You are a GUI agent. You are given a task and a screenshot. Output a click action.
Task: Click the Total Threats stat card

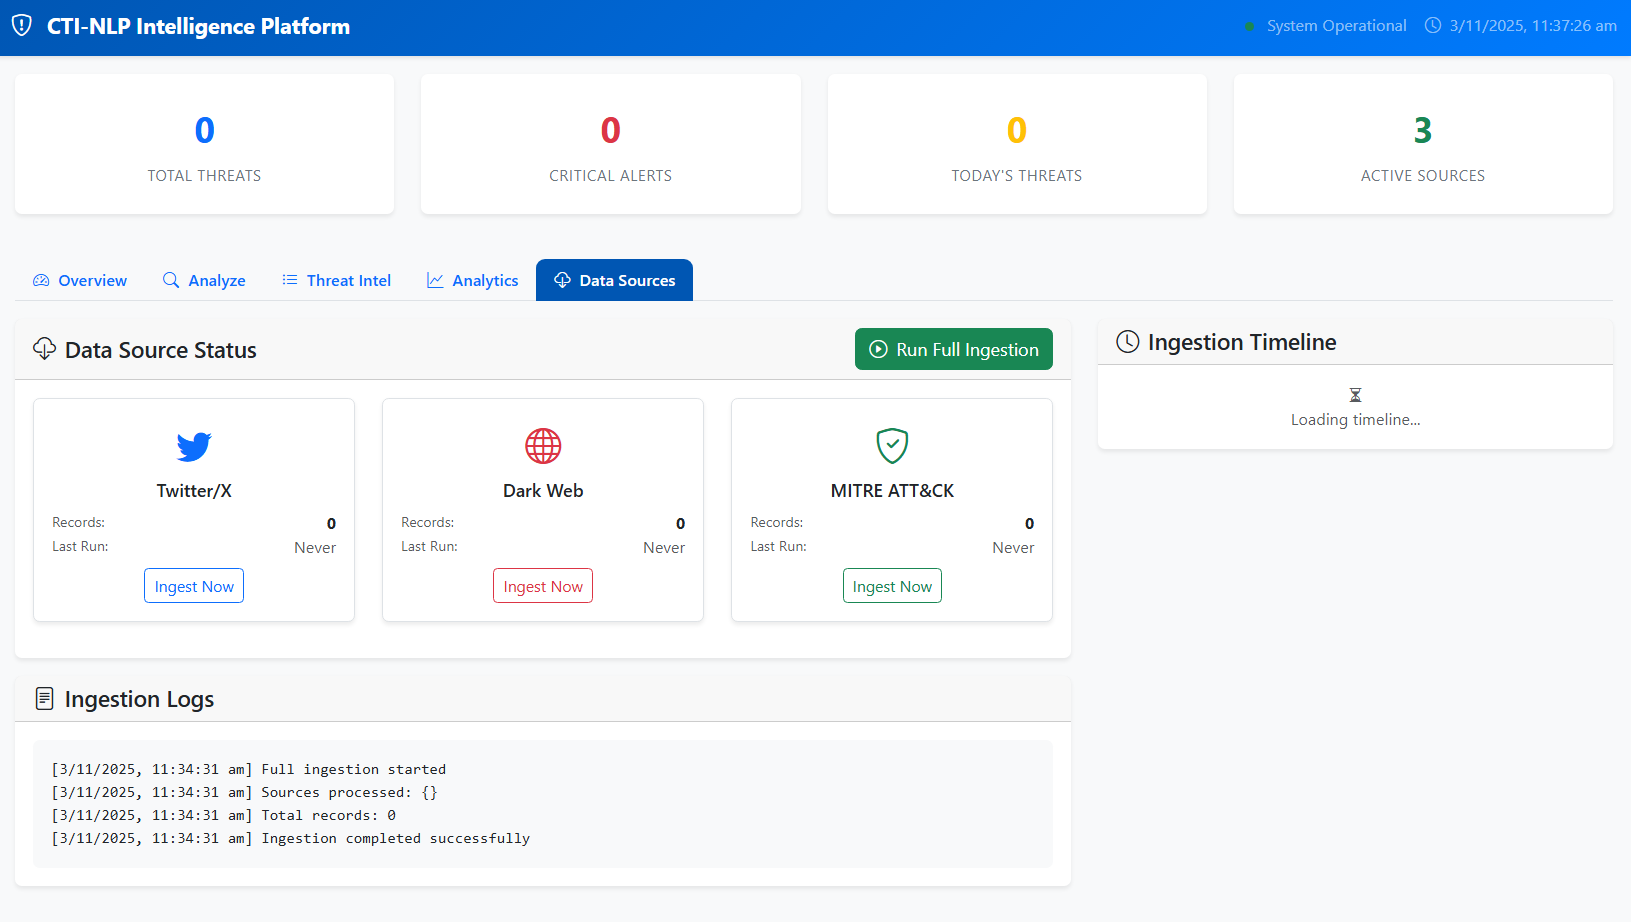204,145
